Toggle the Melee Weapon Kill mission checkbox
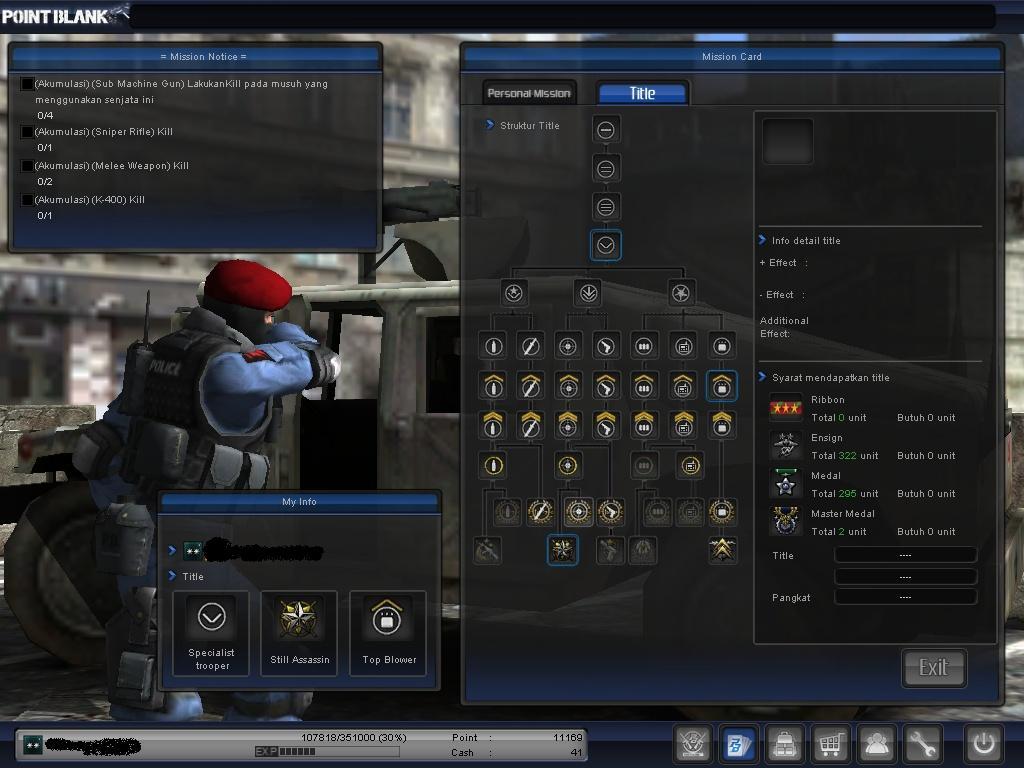The height and width of the screenshot is (768, 1024). coord(27,166)
